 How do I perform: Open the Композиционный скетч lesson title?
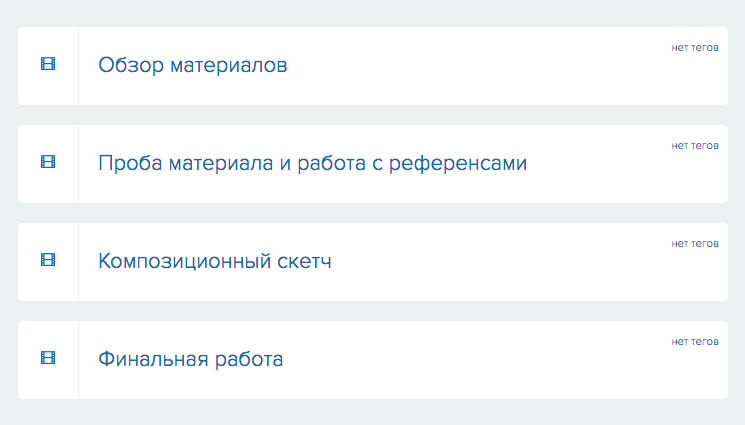coord(215,261)
